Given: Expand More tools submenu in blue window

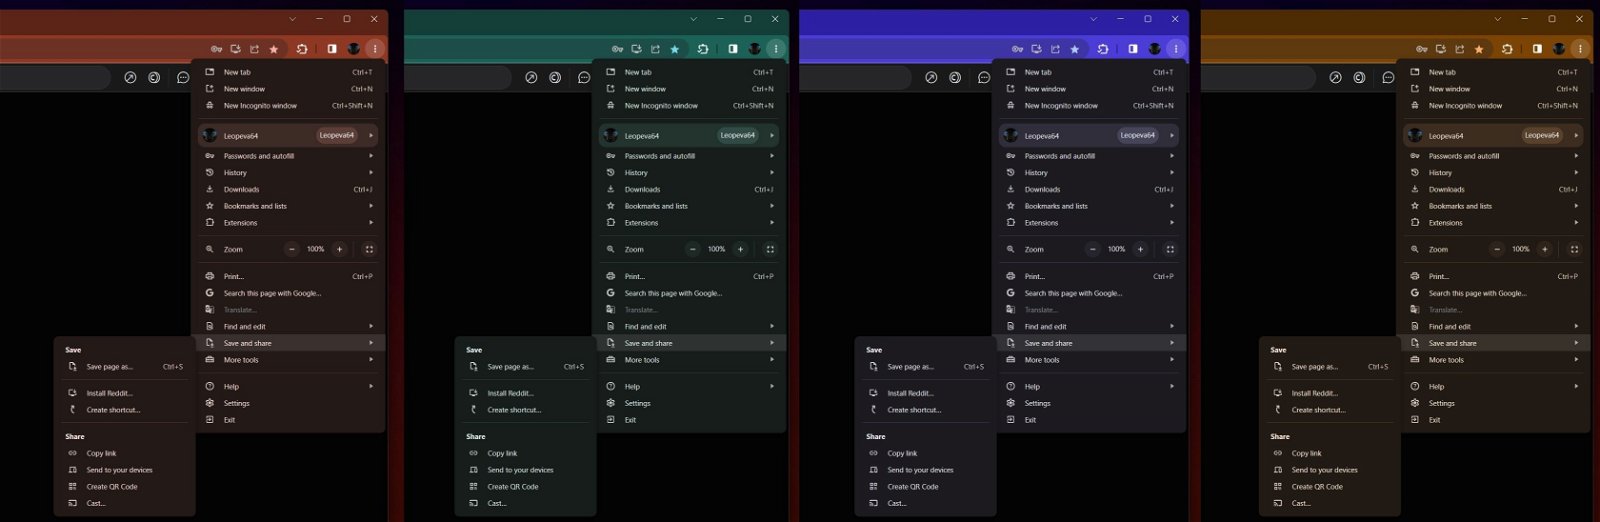Looking at the screenshot, I should (x=1090, y=360).
